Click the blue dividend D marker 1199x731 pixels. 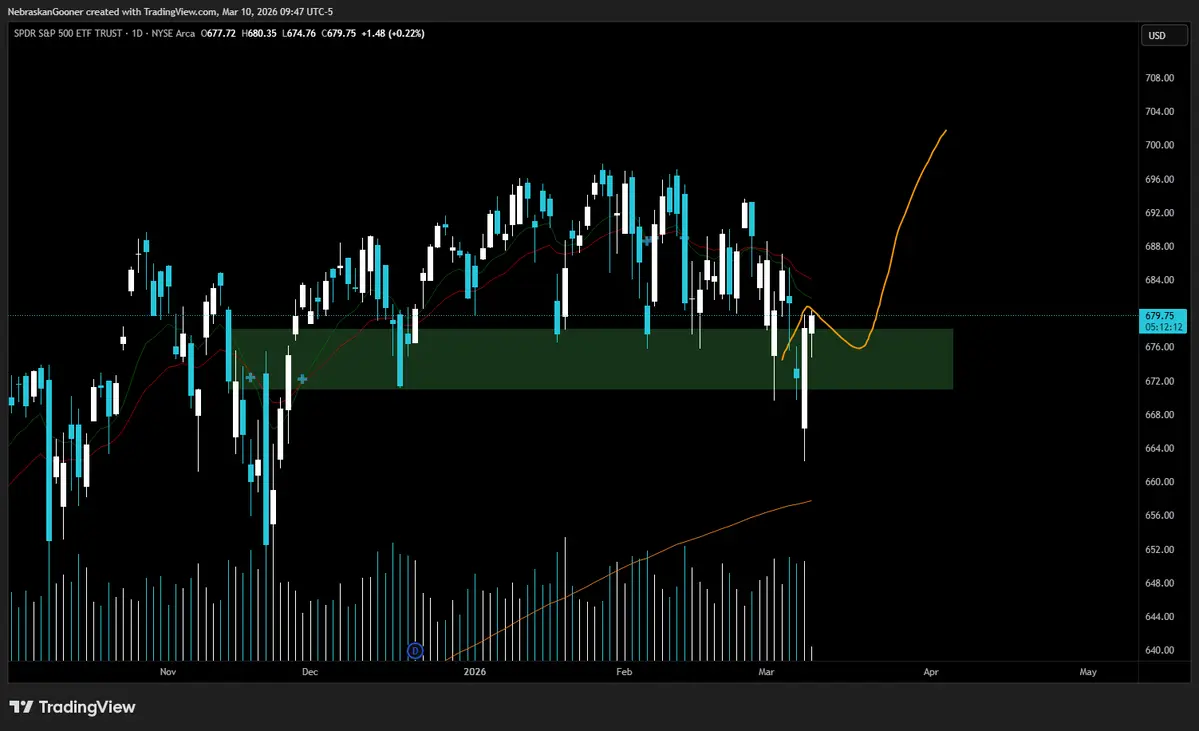414,651
